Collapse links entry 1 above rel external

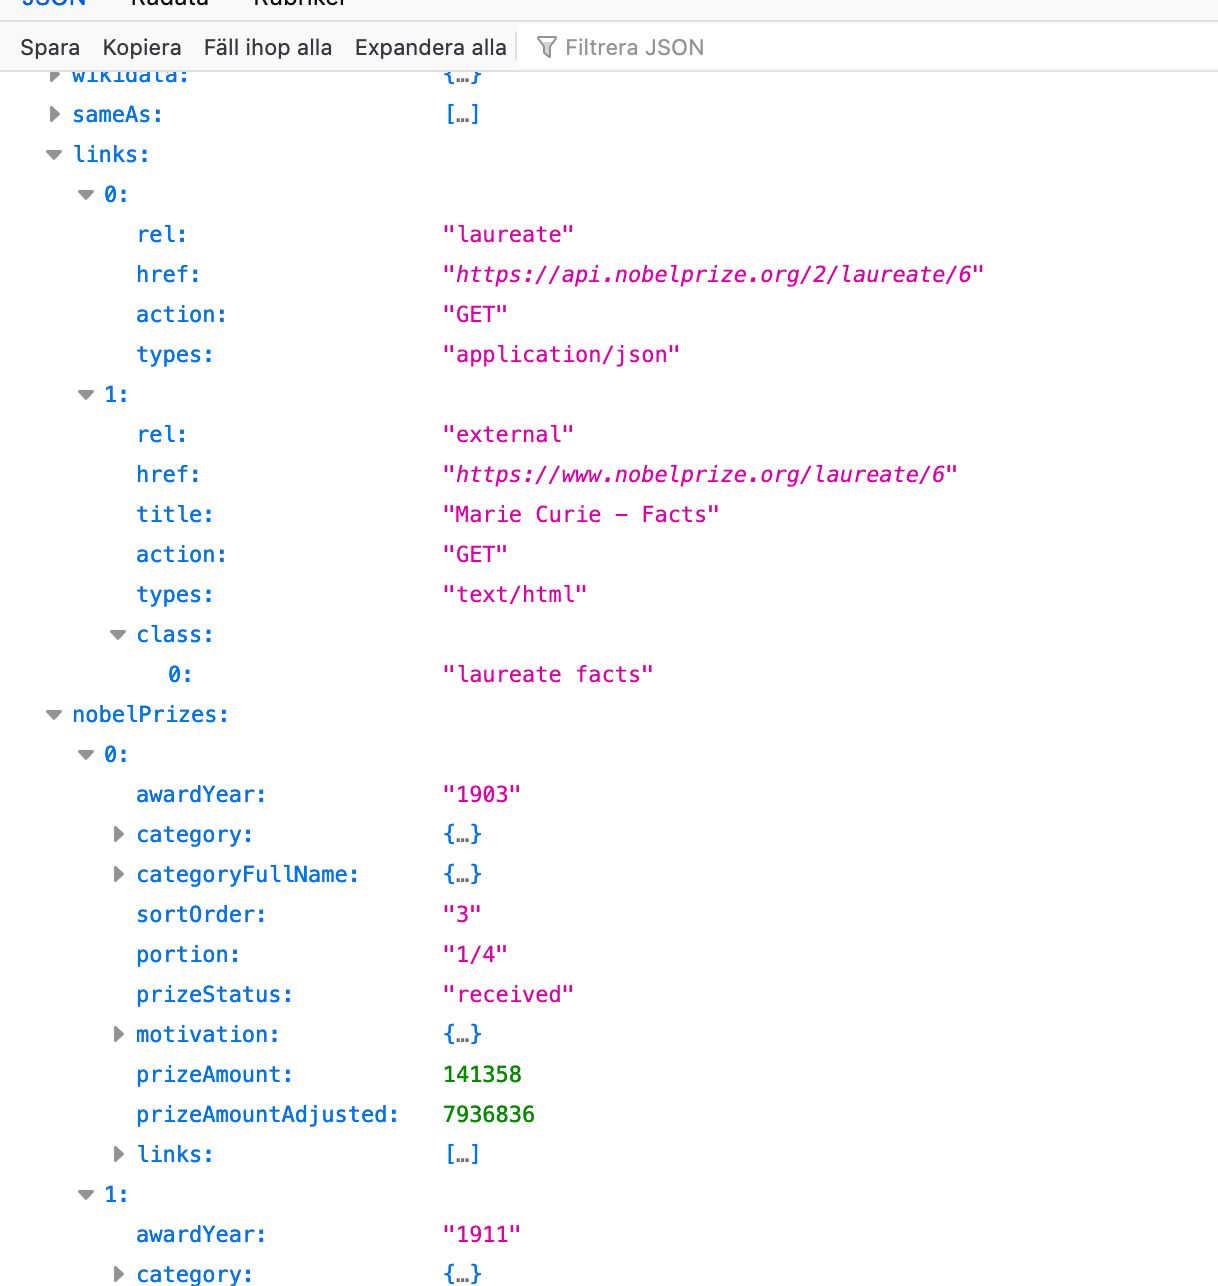point(87,395)
